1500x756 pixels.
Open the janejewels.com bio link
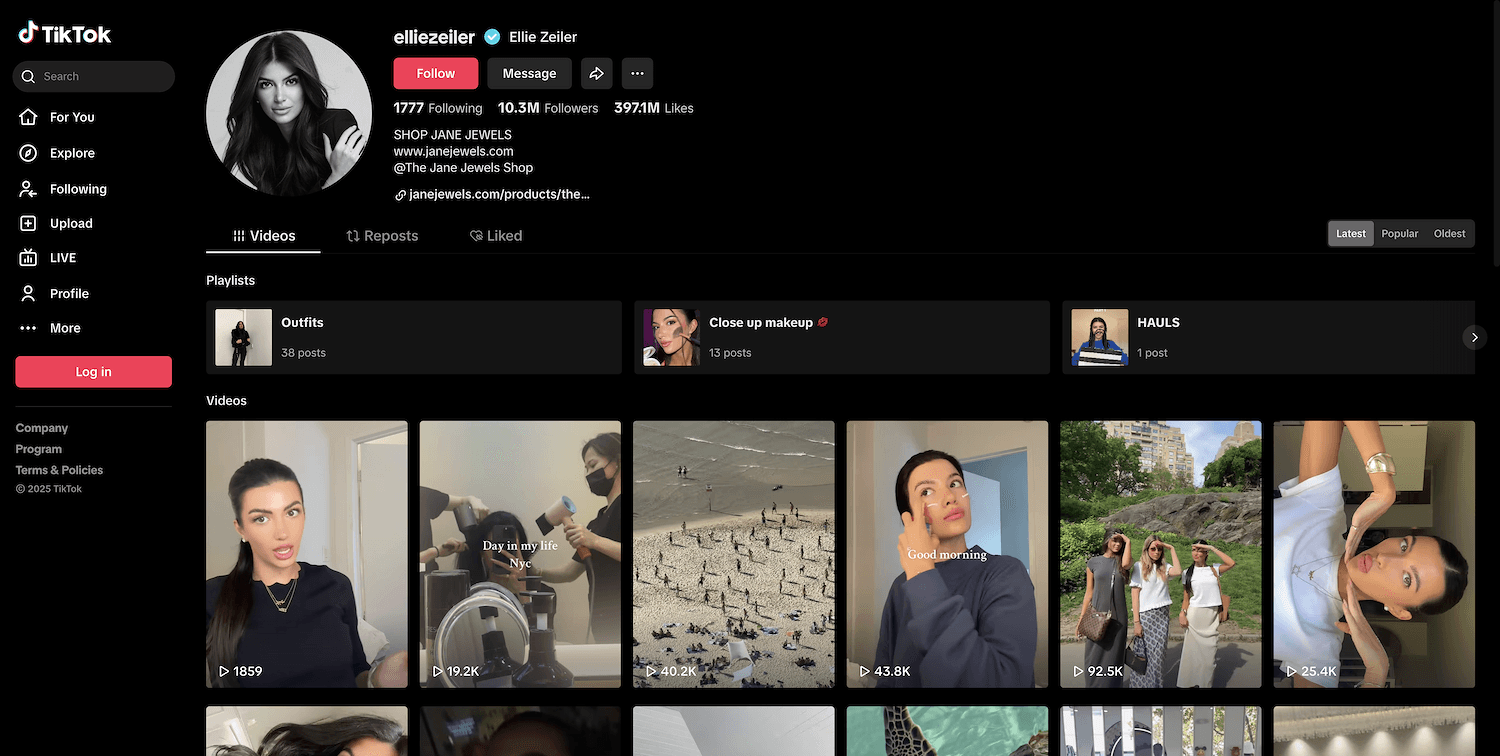498,195
